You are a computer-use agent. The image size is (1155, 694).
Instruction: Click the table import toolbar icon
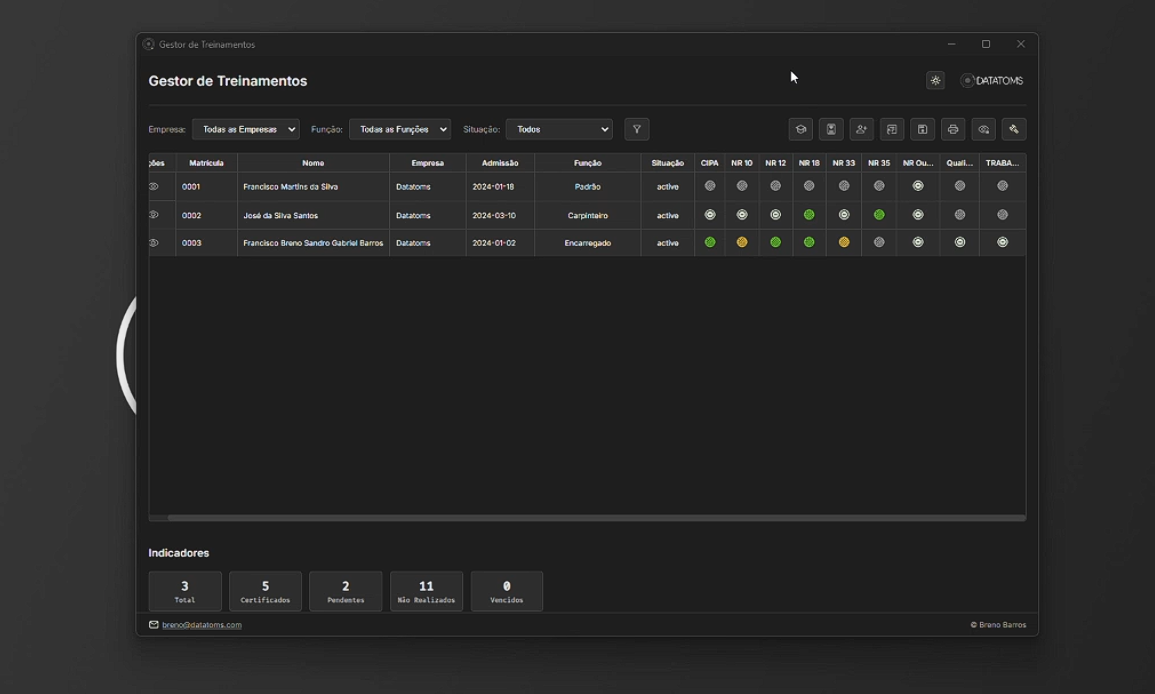892,130
